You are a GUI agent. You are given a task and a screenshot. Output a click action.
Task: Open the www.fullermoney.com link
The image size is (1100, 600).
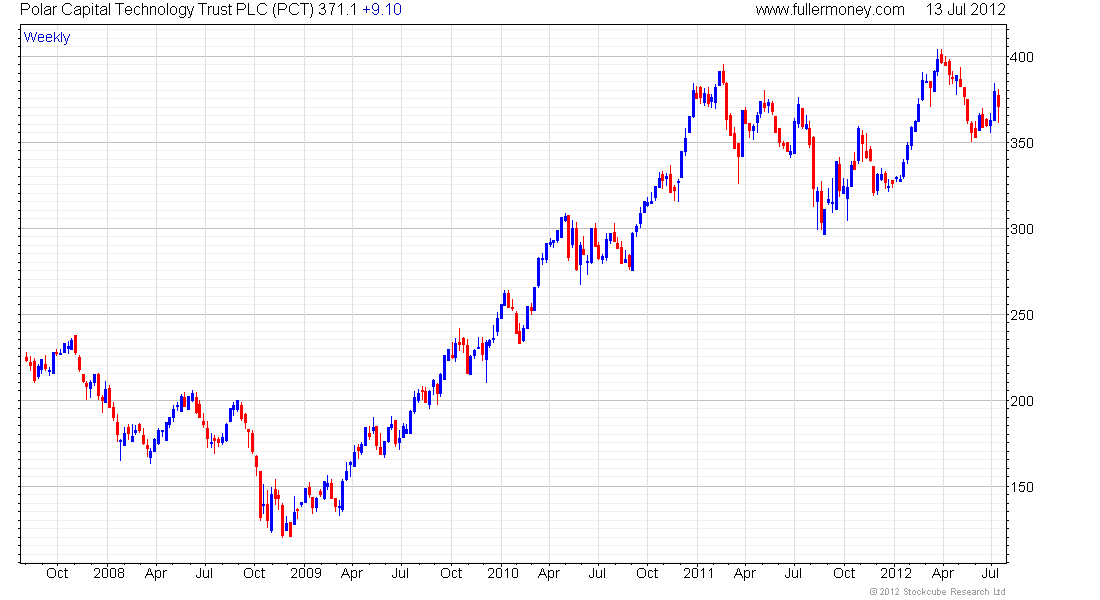pyautogui.click(x=830, y=10)
